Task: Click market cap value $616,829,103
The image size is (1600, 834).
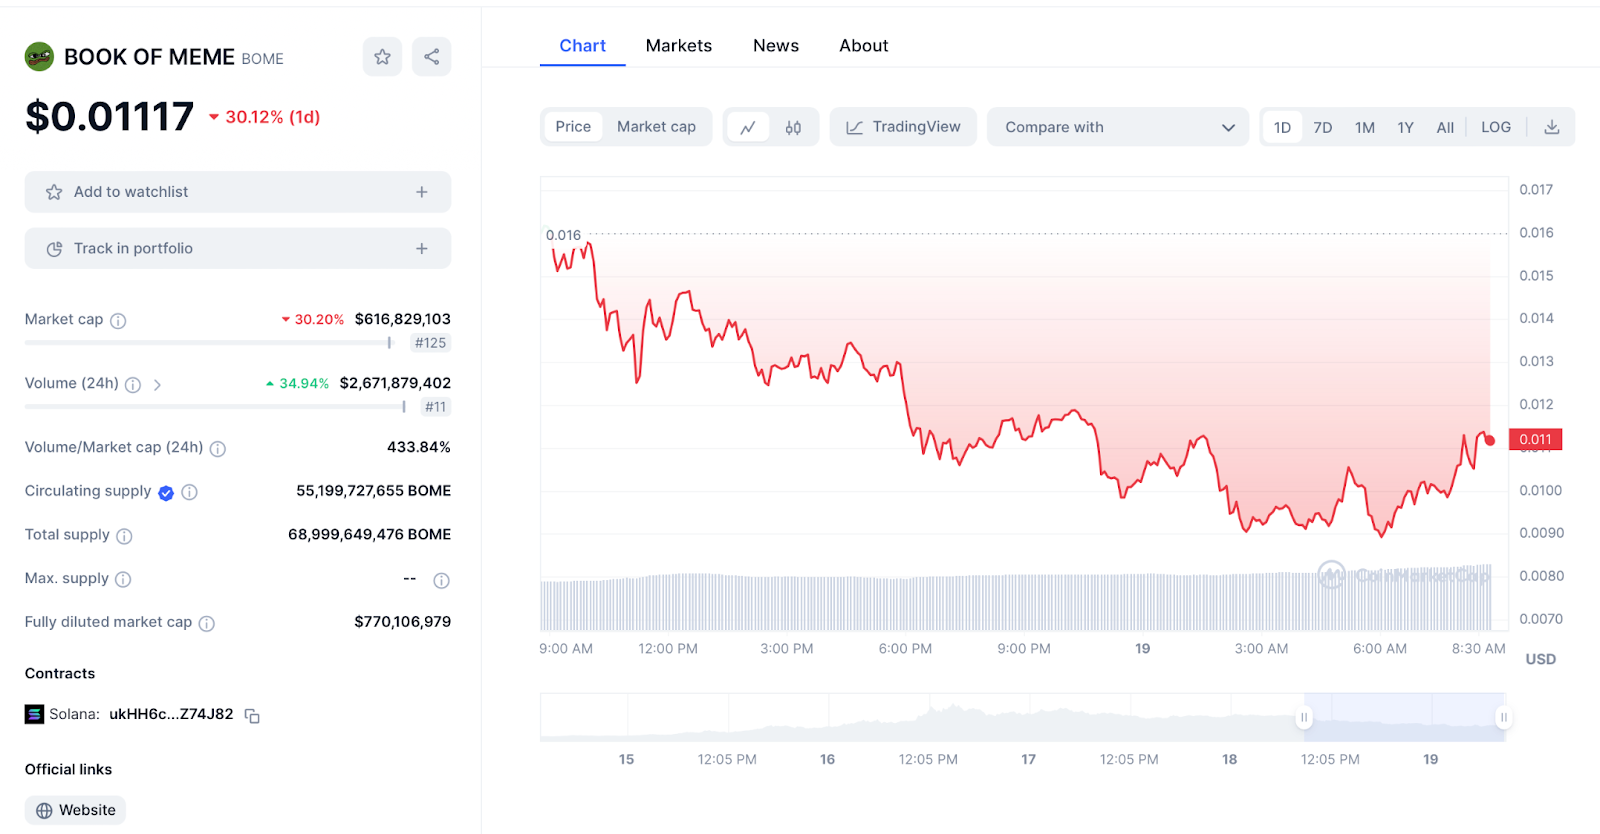Action: tap(403, 319)
